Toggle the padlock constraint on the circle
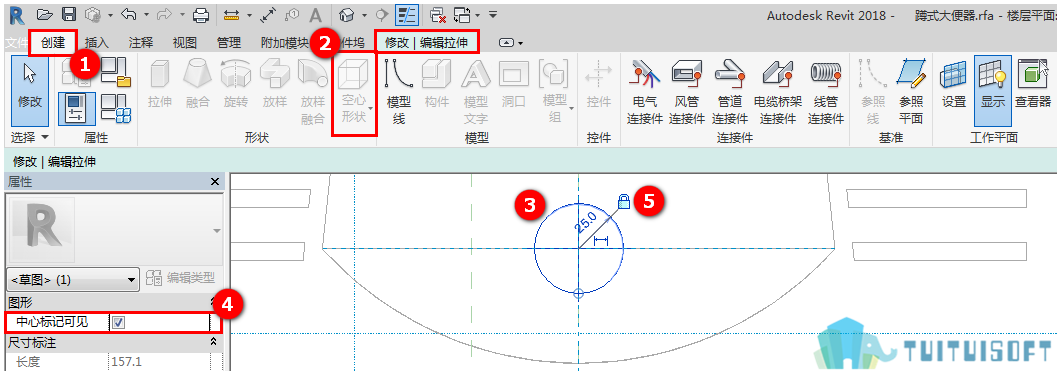 624,202
